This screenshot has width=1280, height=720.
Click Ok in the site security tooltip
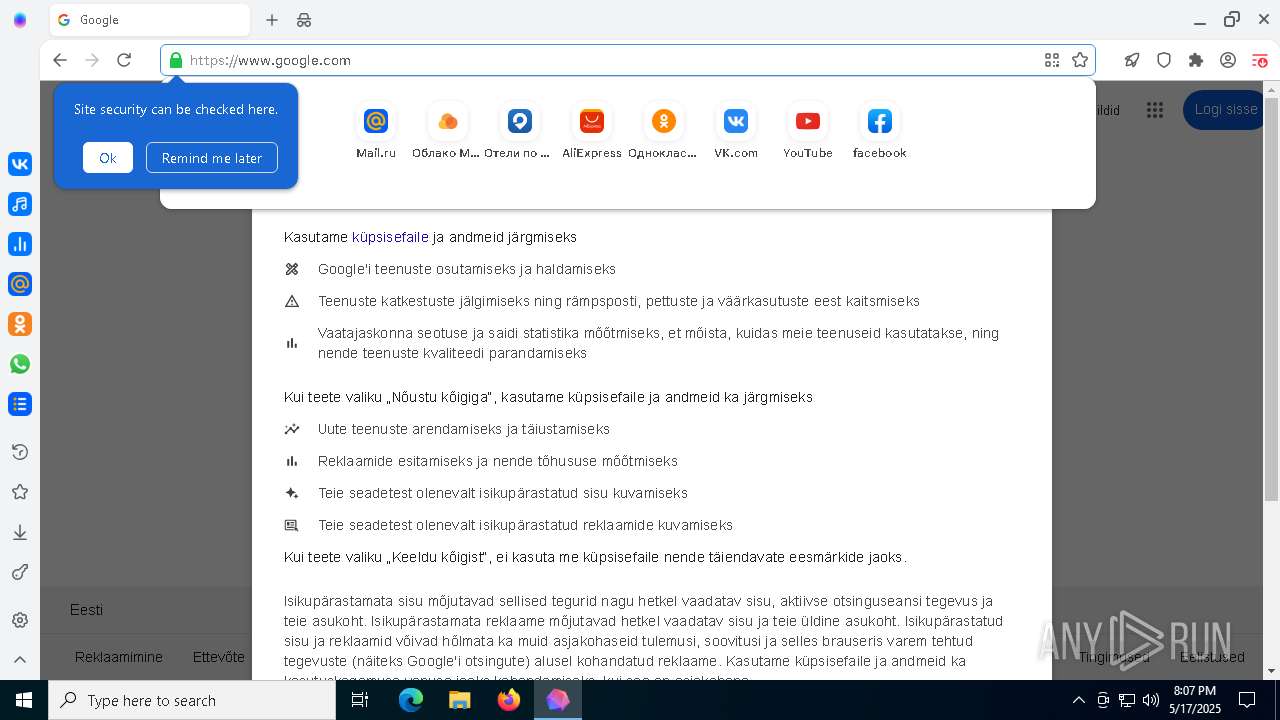(x=108, y=158)
